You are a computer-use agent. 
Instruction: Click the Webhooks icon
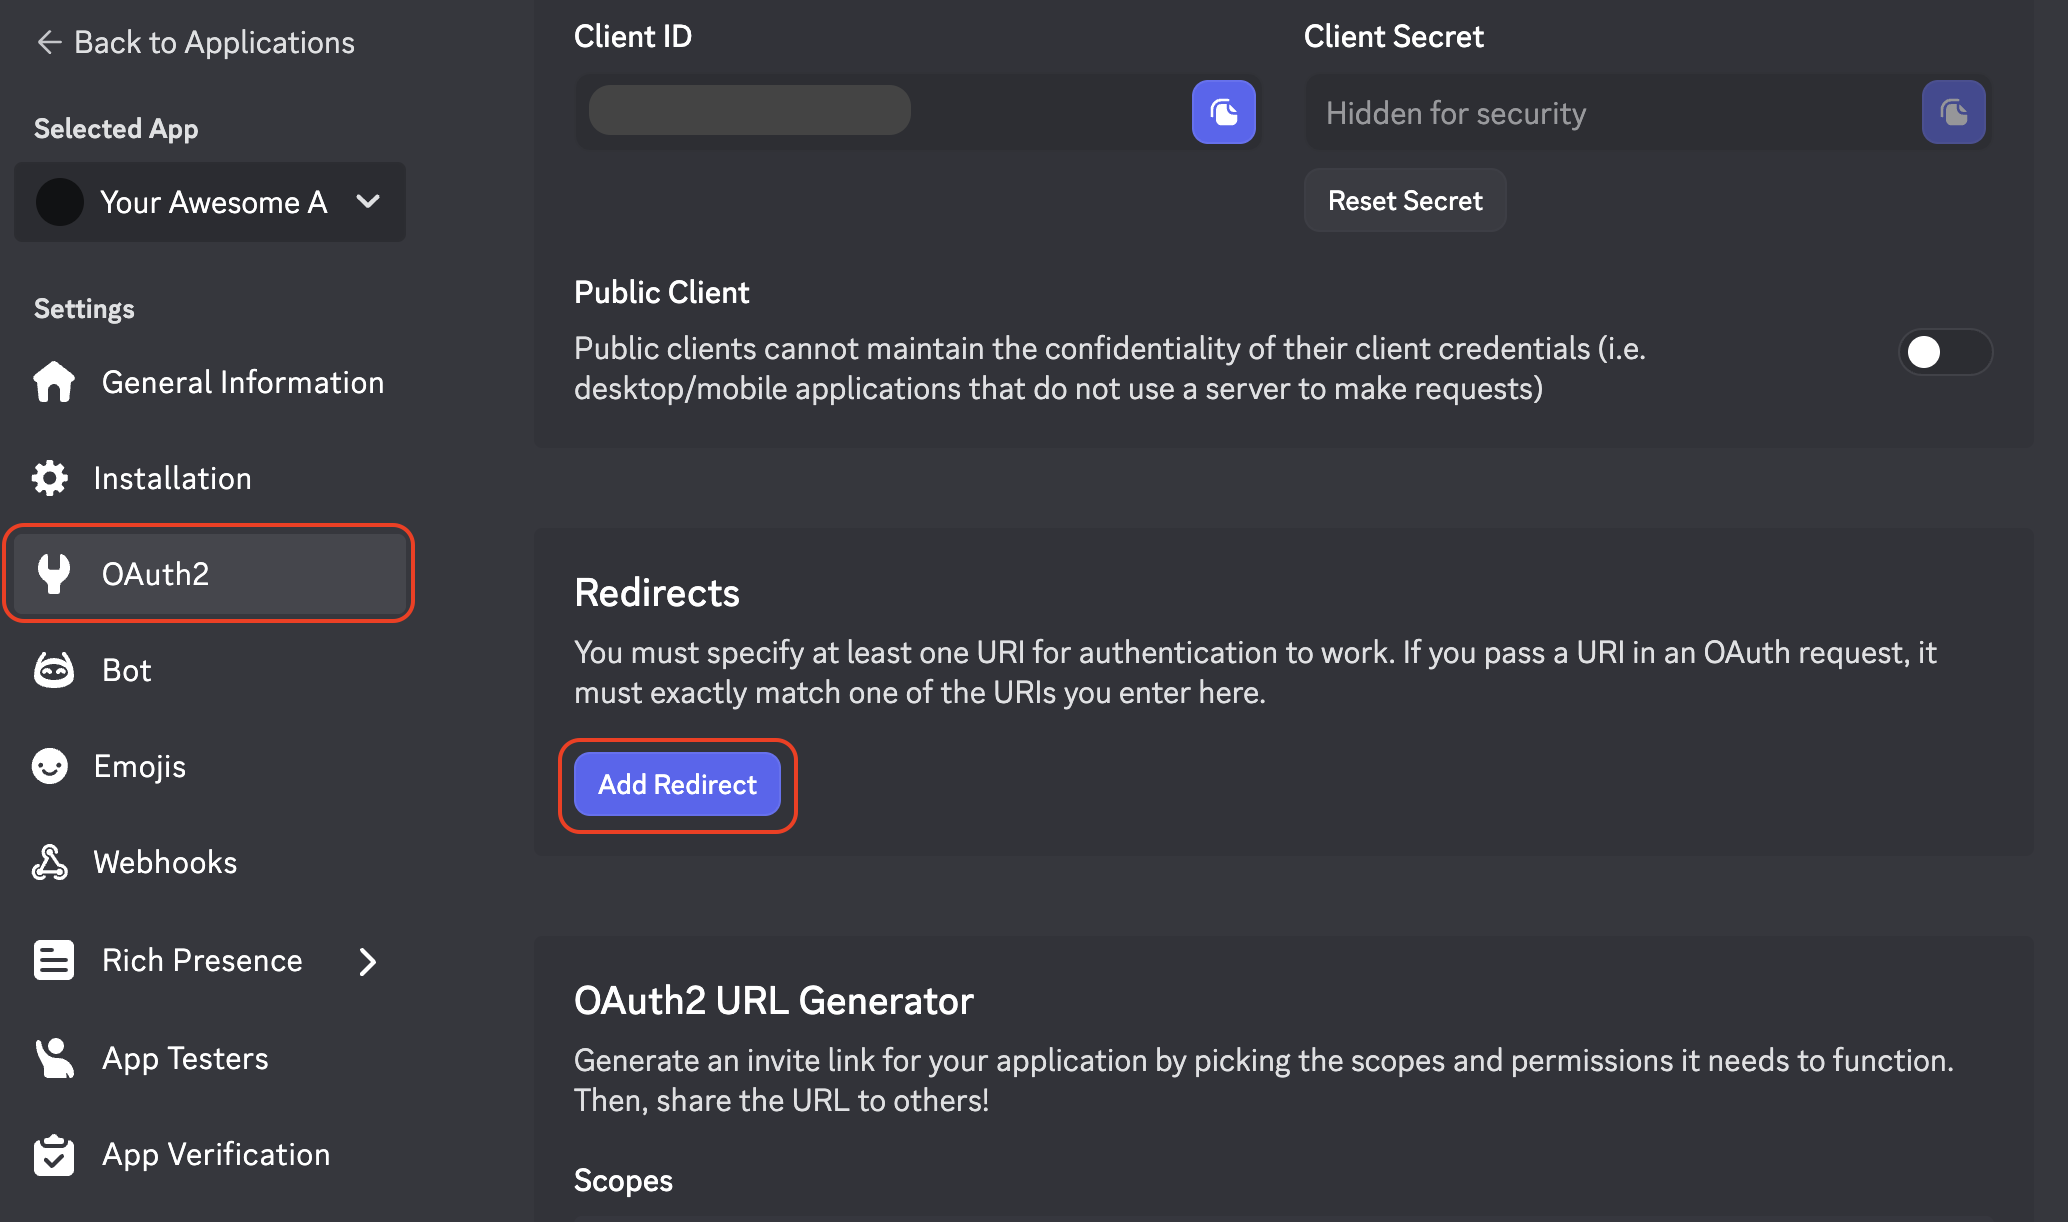point(50,862)
